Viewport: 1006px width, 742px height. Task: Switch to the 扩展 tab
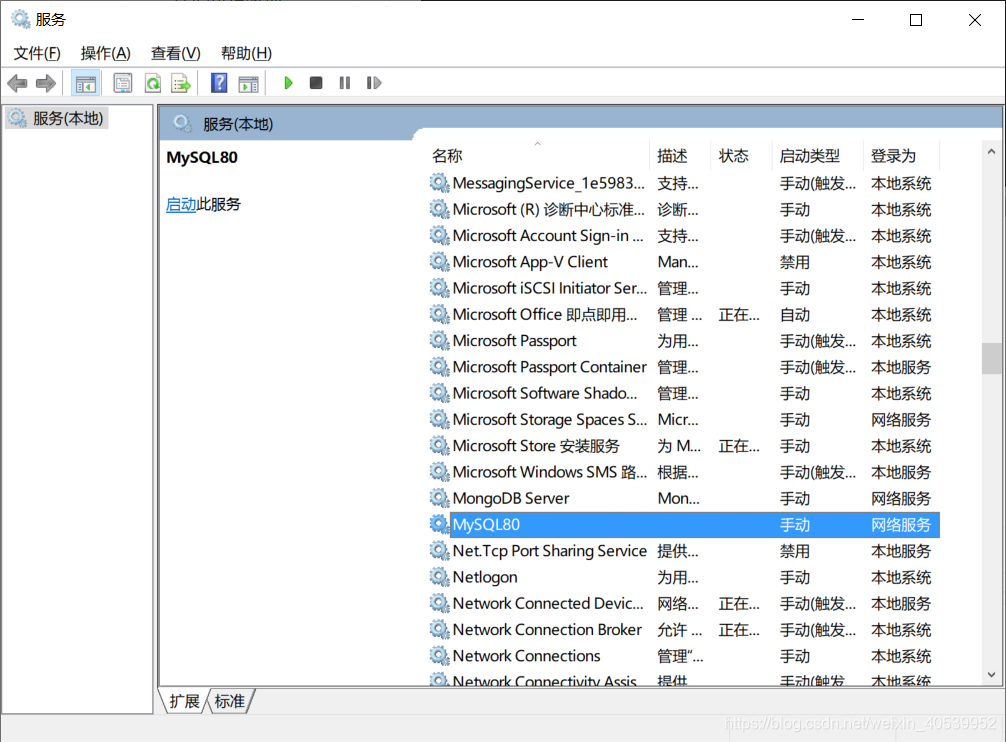tap(183, 701)
